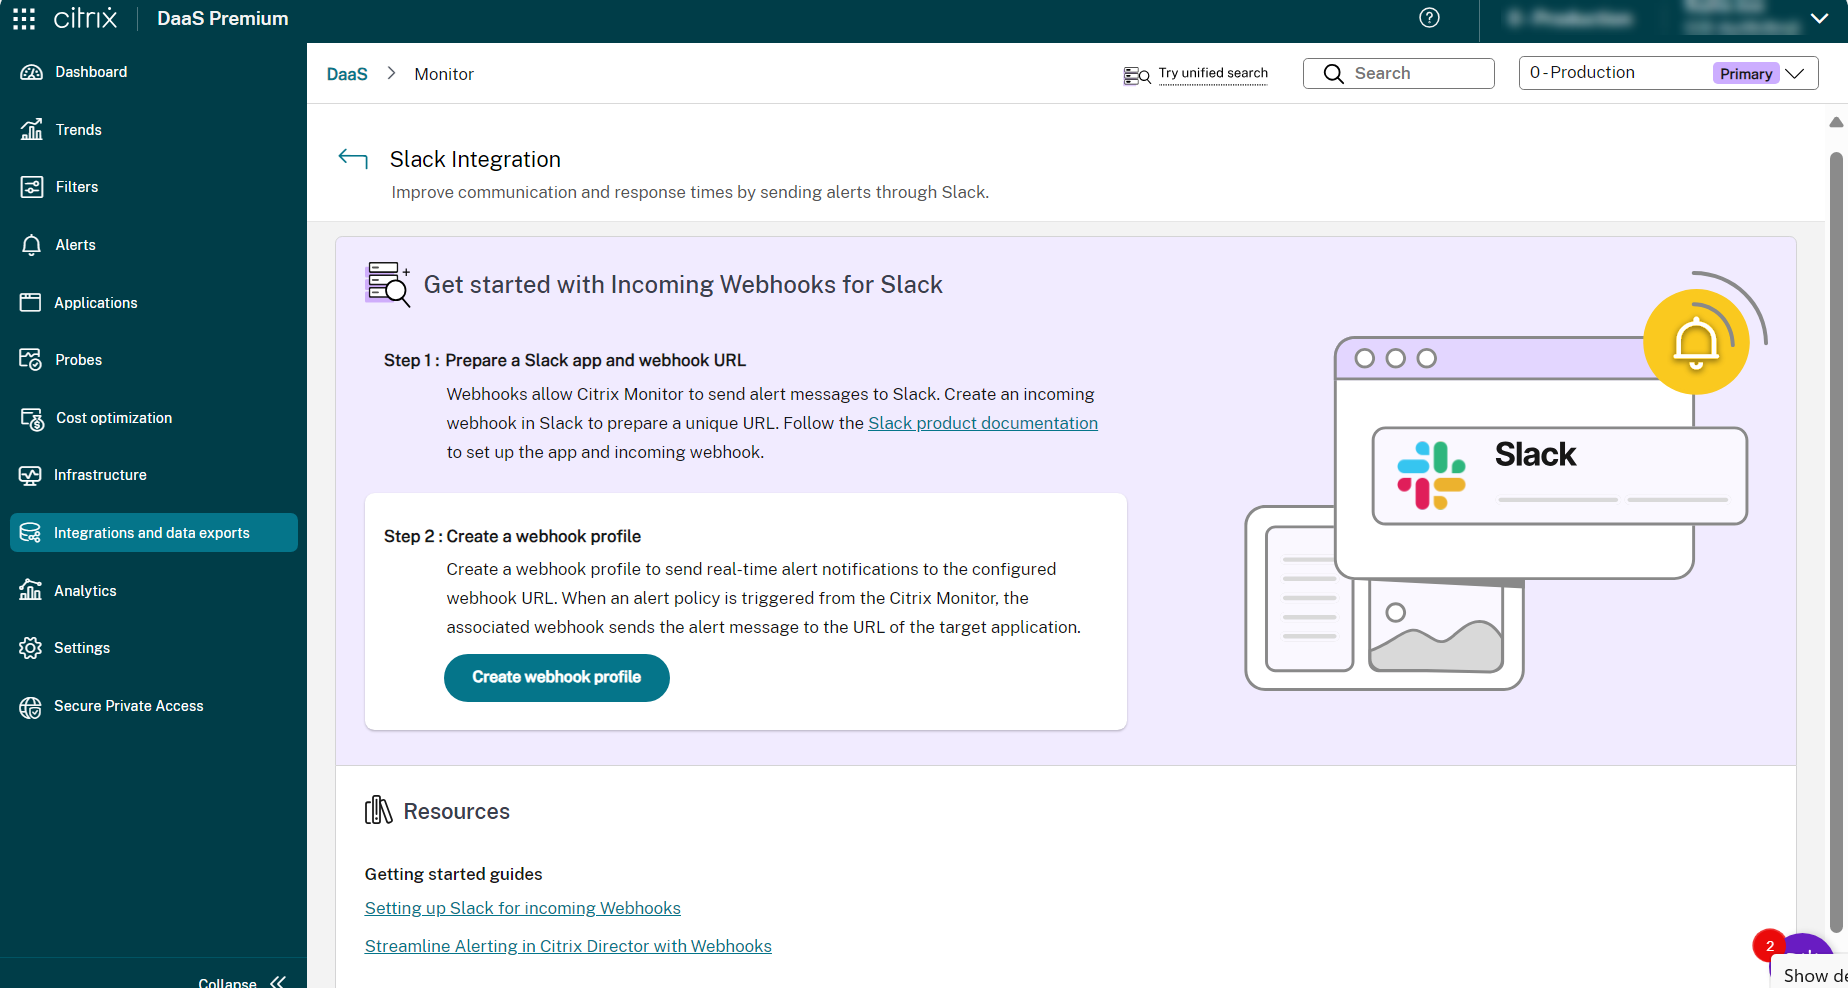Screen dimensions: 1848x988
Task: Go to DaaS in the breadcrumb
Action: click(346, 73)
